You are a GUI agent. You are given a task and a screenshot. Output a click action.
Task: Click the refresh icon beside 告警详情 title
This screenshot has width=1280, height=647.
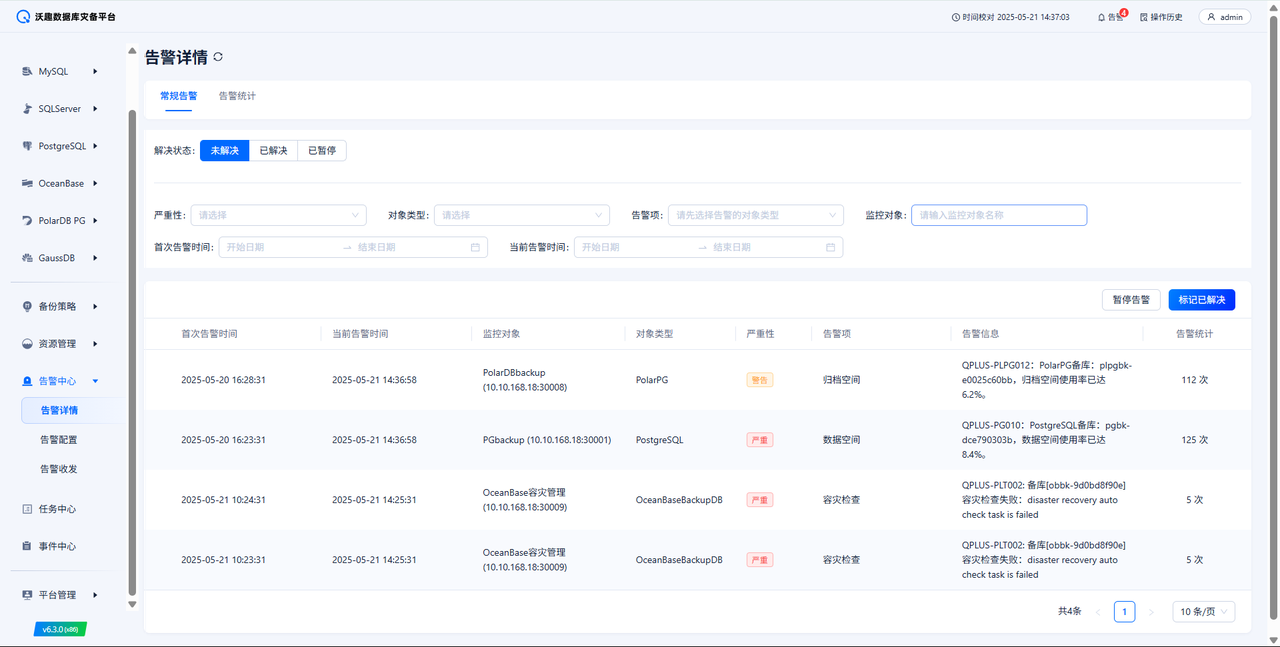218,57
